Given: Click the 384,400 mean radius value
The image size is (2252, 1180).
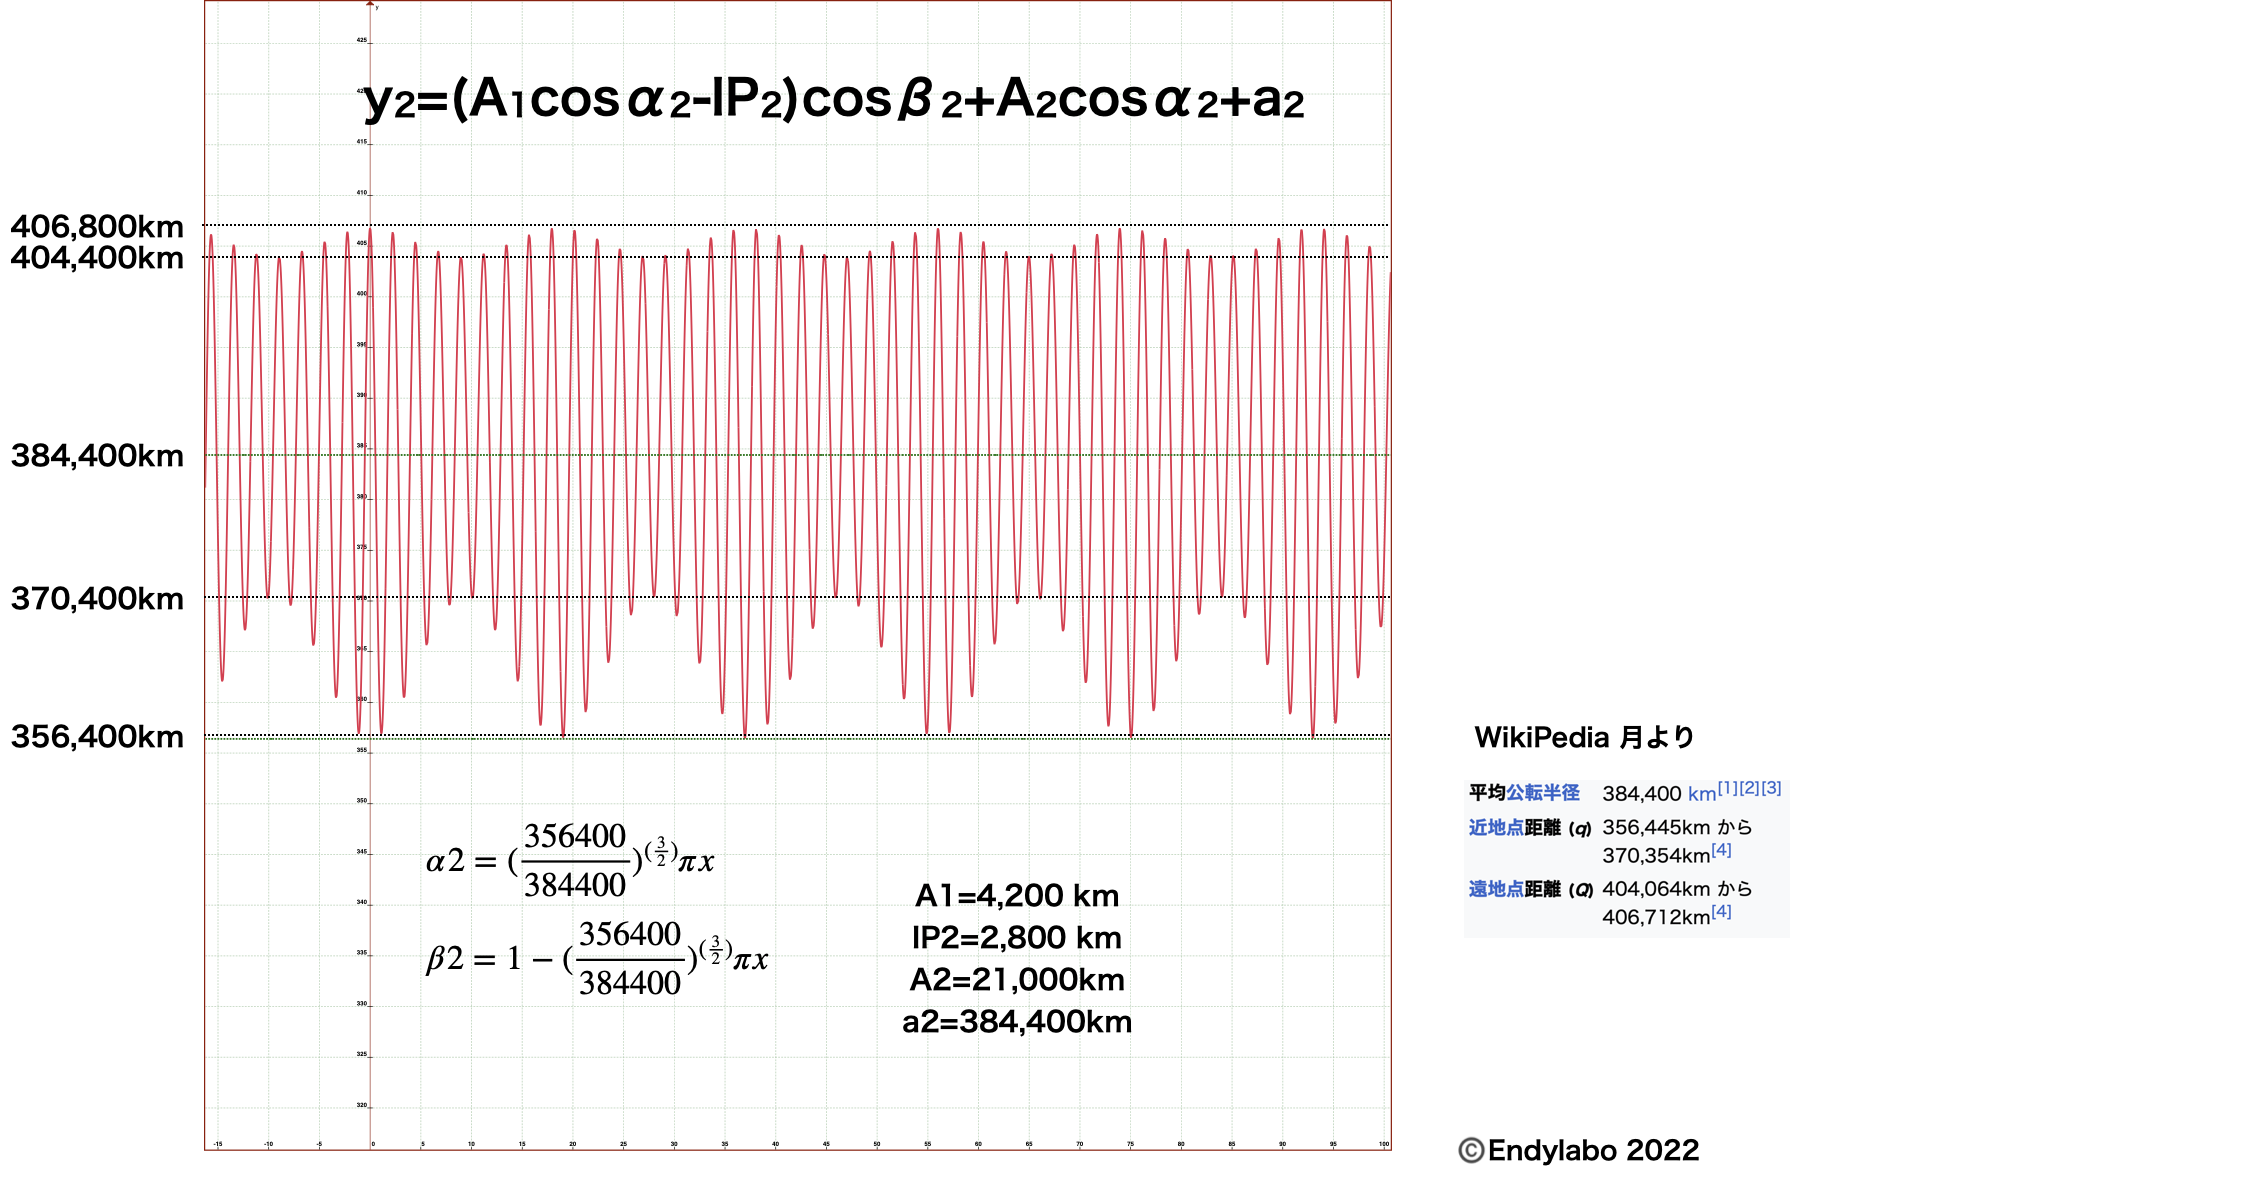Looking at the screenshot, I should click(x=1641, y=794).
